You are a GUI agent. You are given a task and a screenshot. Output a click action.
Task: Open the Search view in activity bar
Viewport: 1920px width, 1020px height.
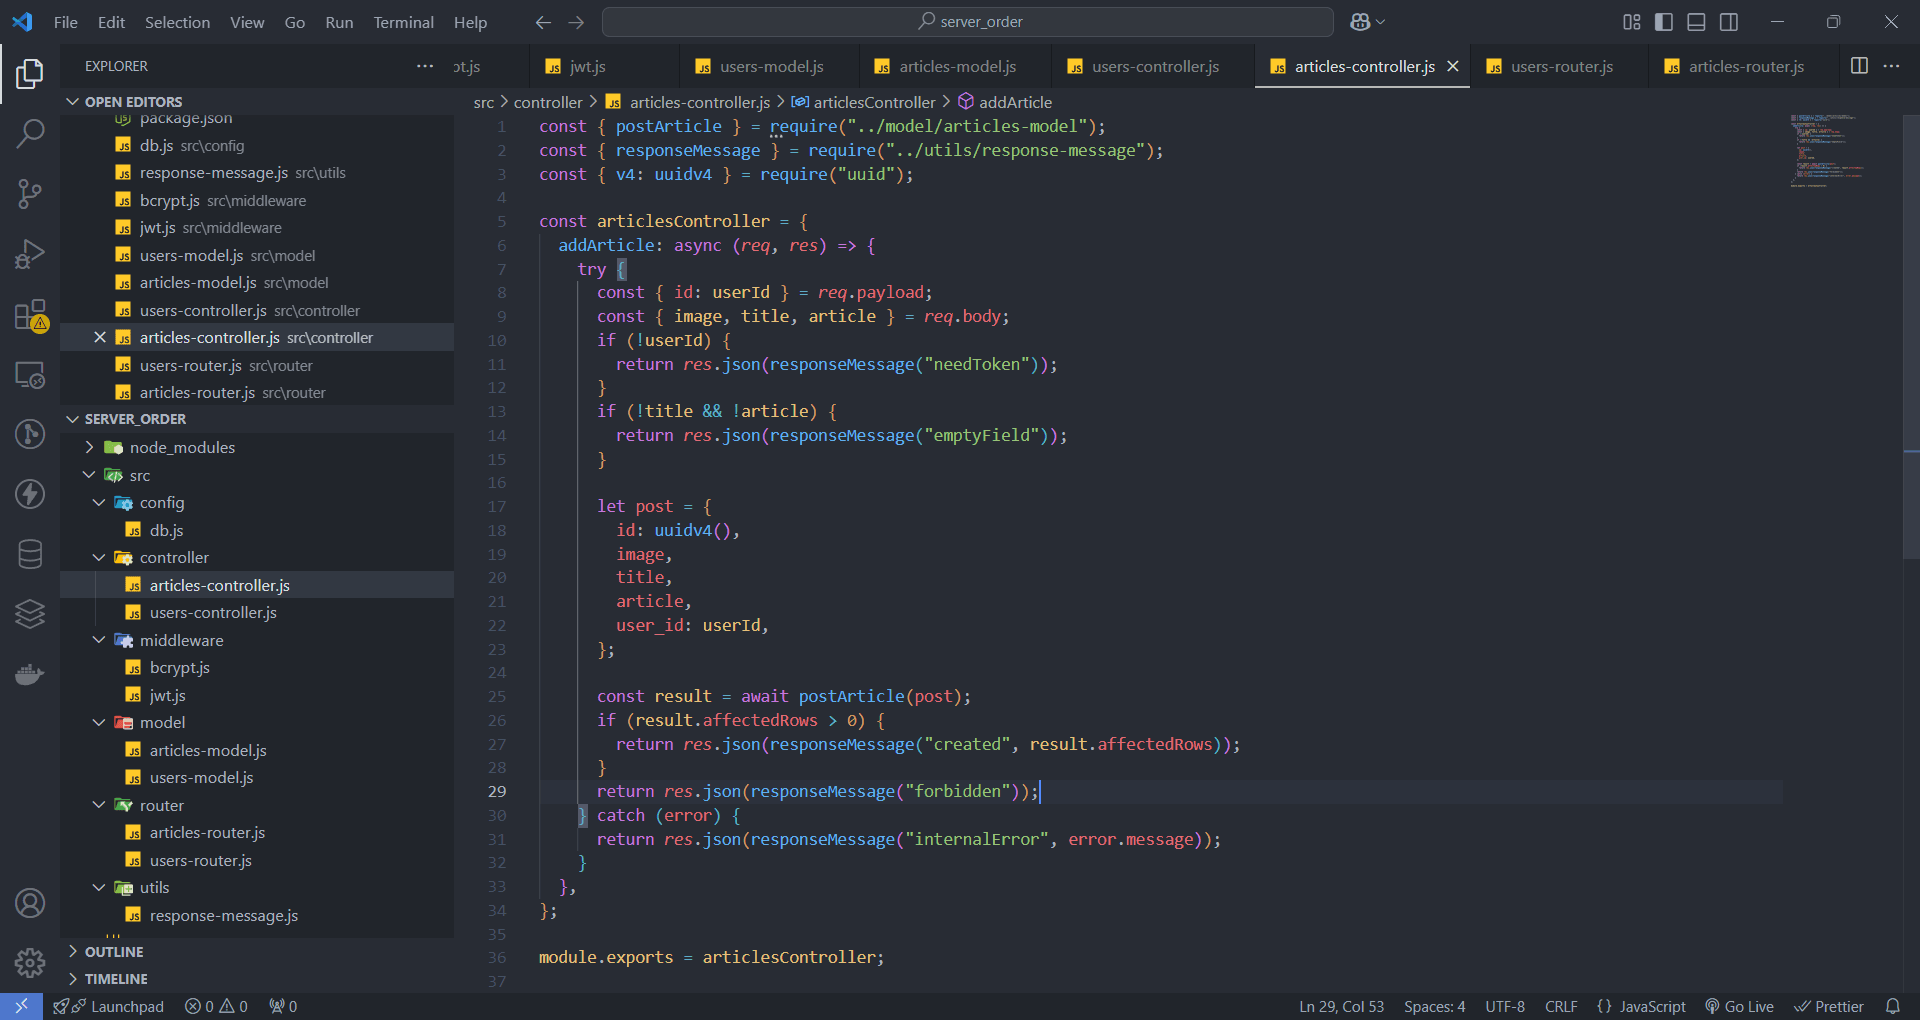(30, 133)
